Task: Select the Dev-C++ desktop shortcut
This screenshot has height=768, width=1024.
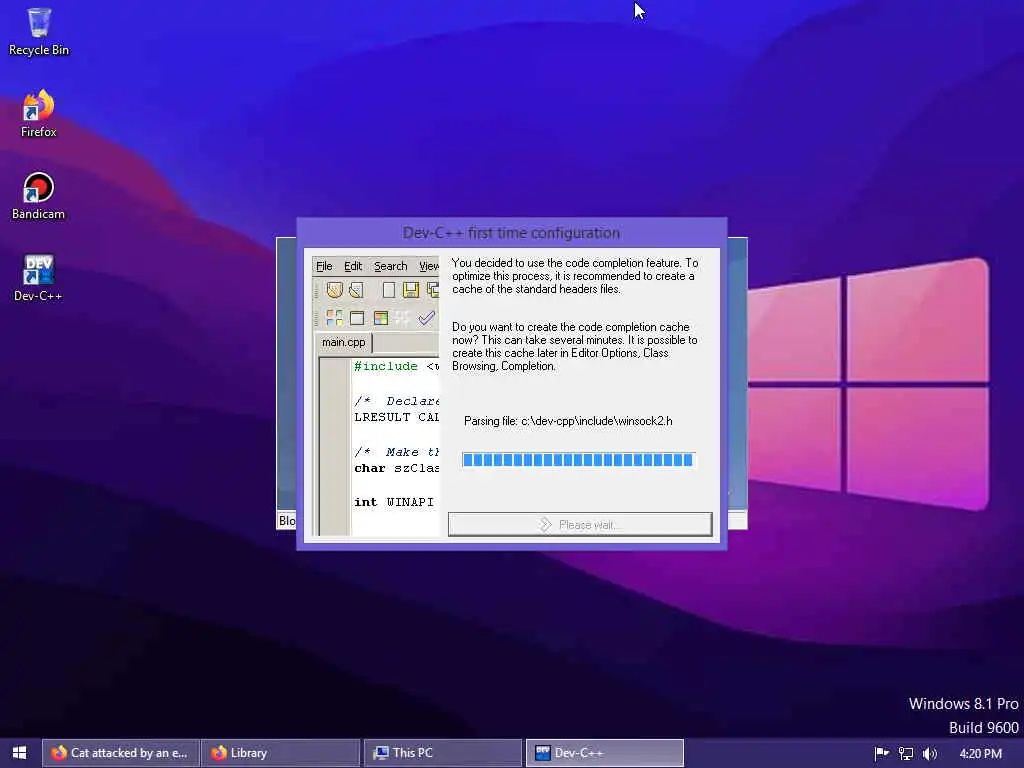Action: coord(39,278)
